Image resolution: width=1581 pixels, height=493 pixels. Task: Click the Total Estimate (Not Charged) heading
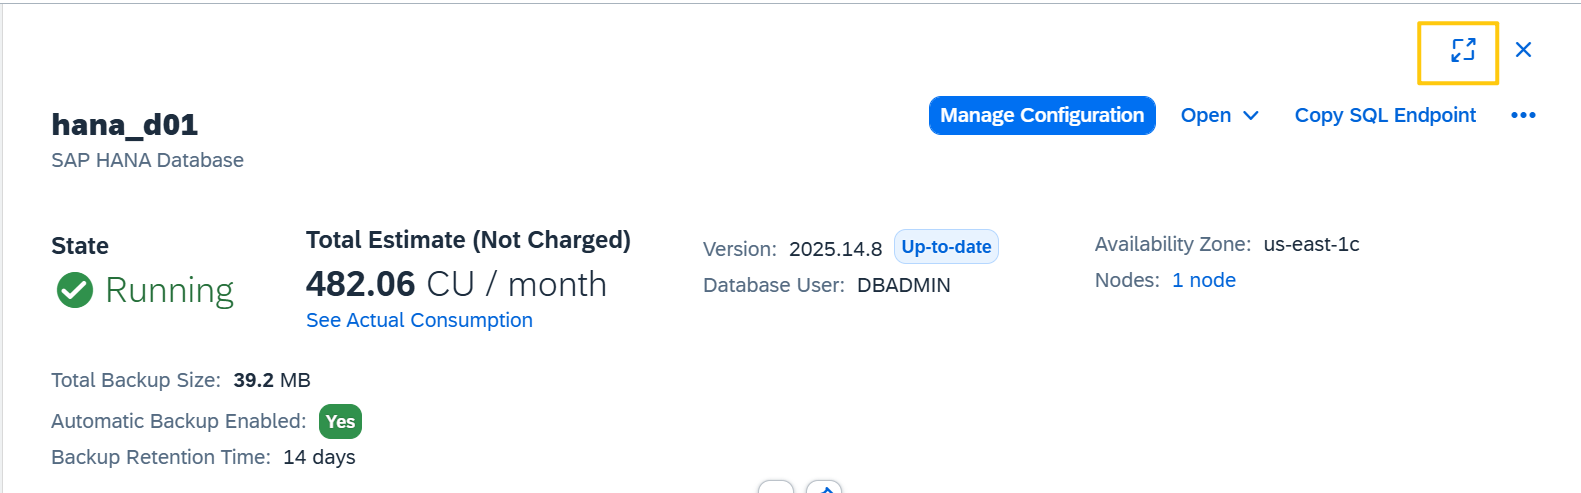[468, 240]
